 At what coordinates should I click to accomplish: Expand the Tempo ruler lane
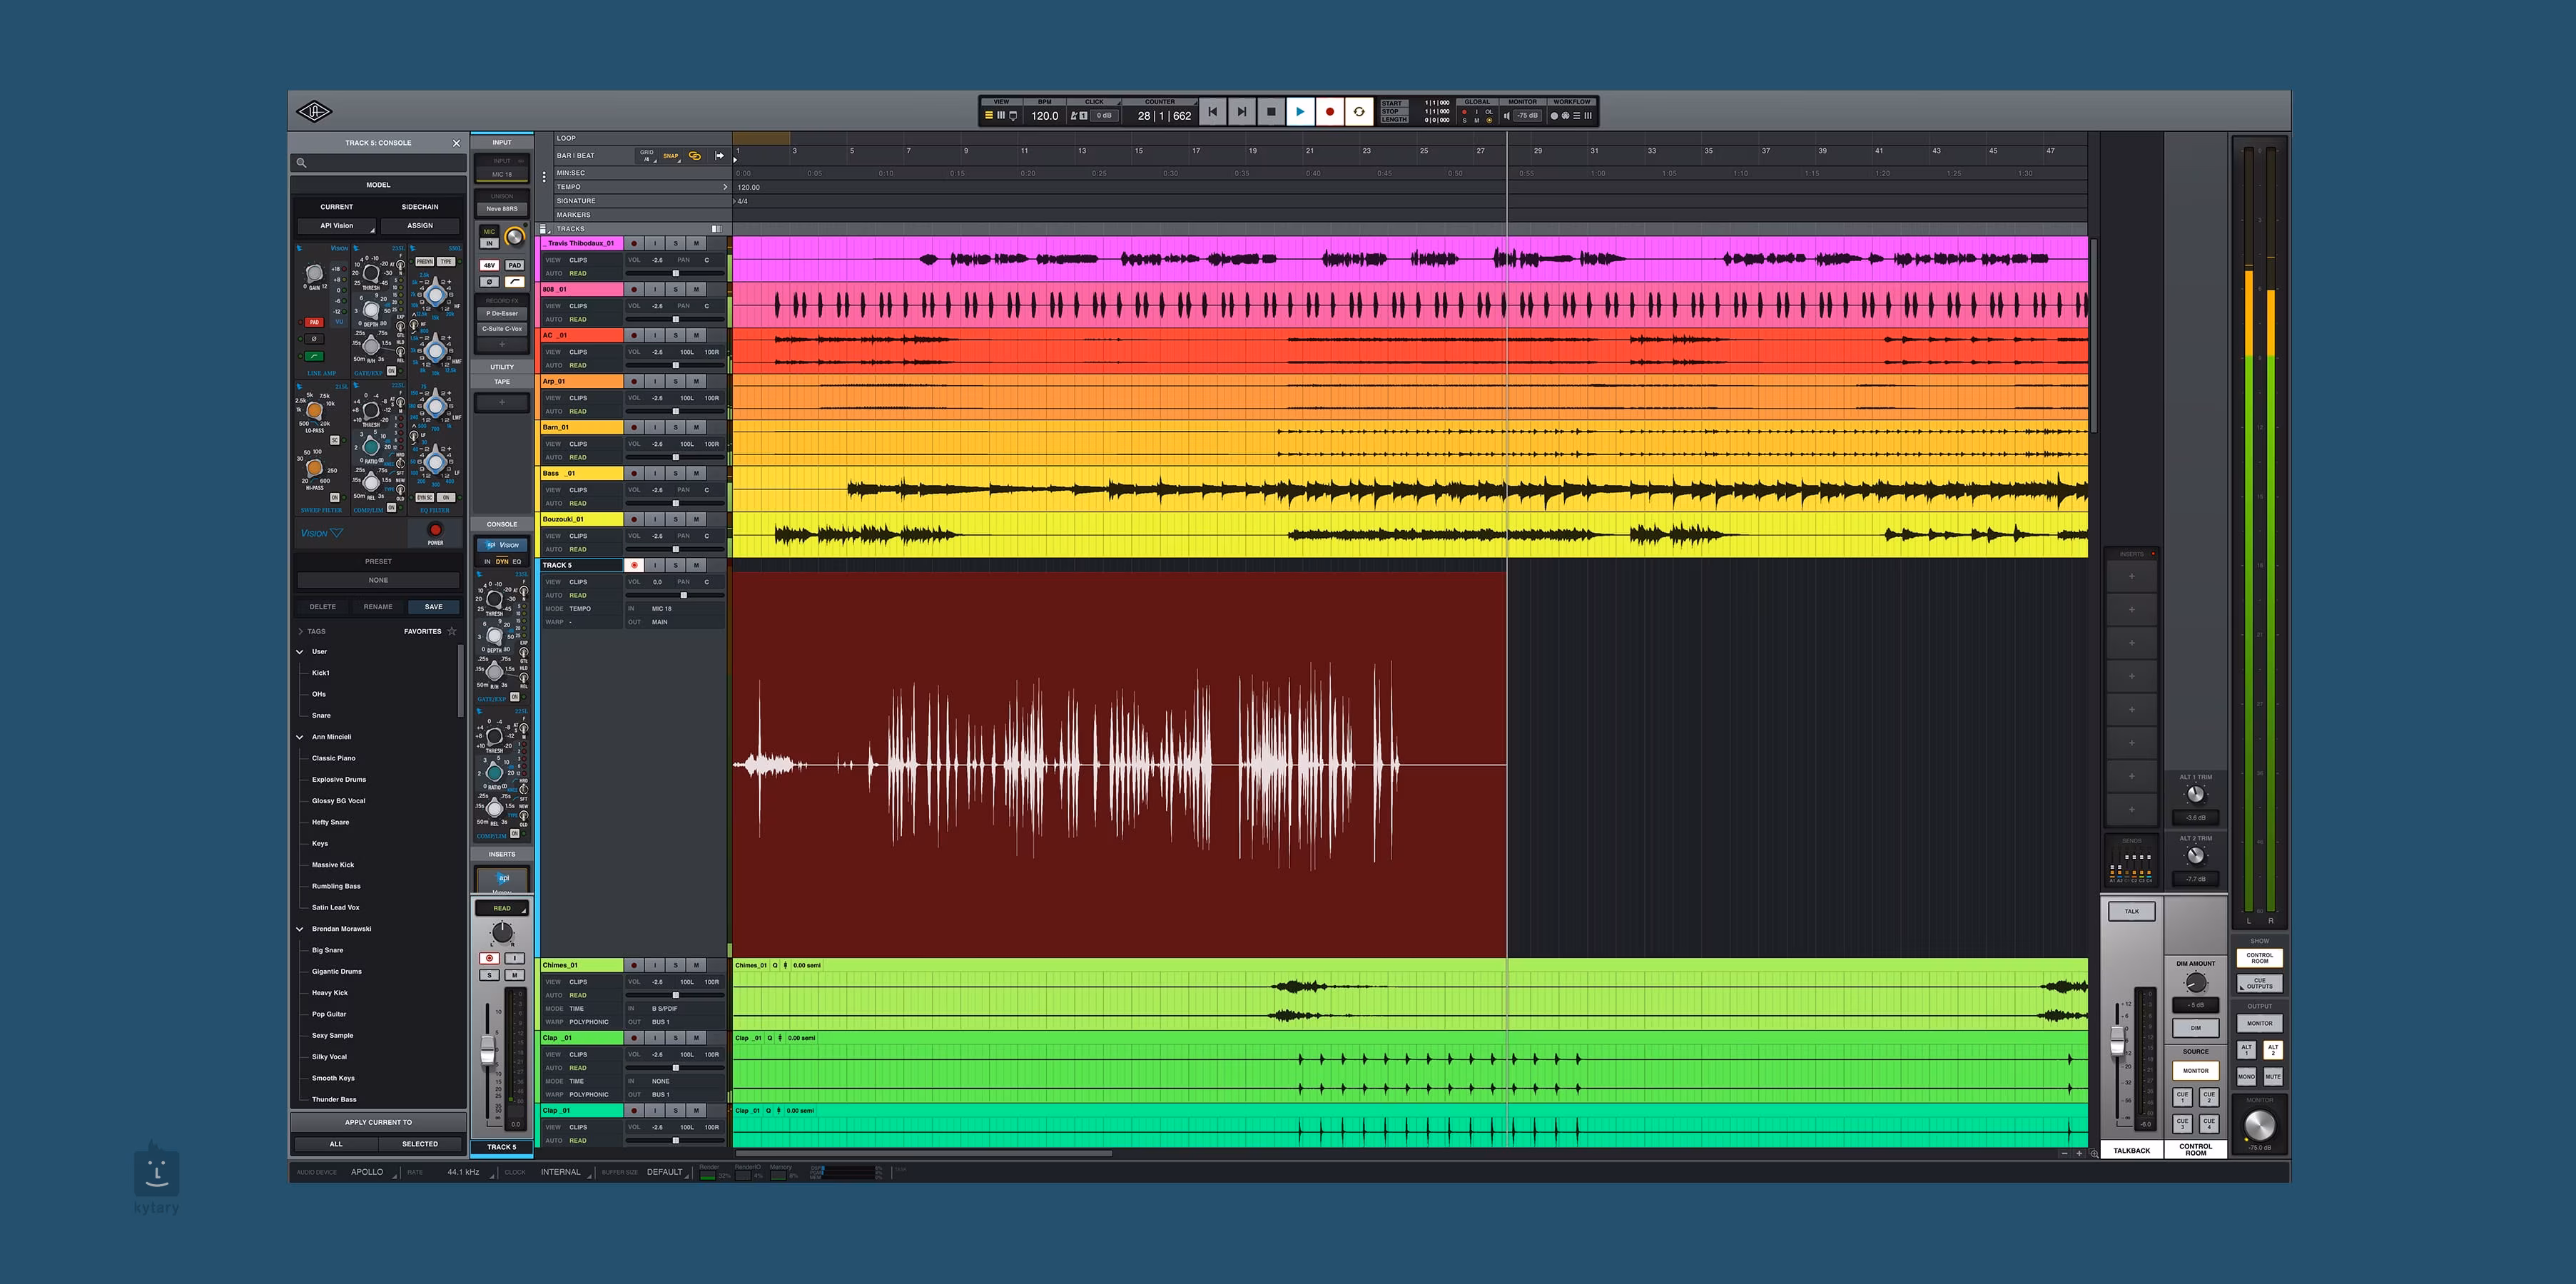(725, 187)
